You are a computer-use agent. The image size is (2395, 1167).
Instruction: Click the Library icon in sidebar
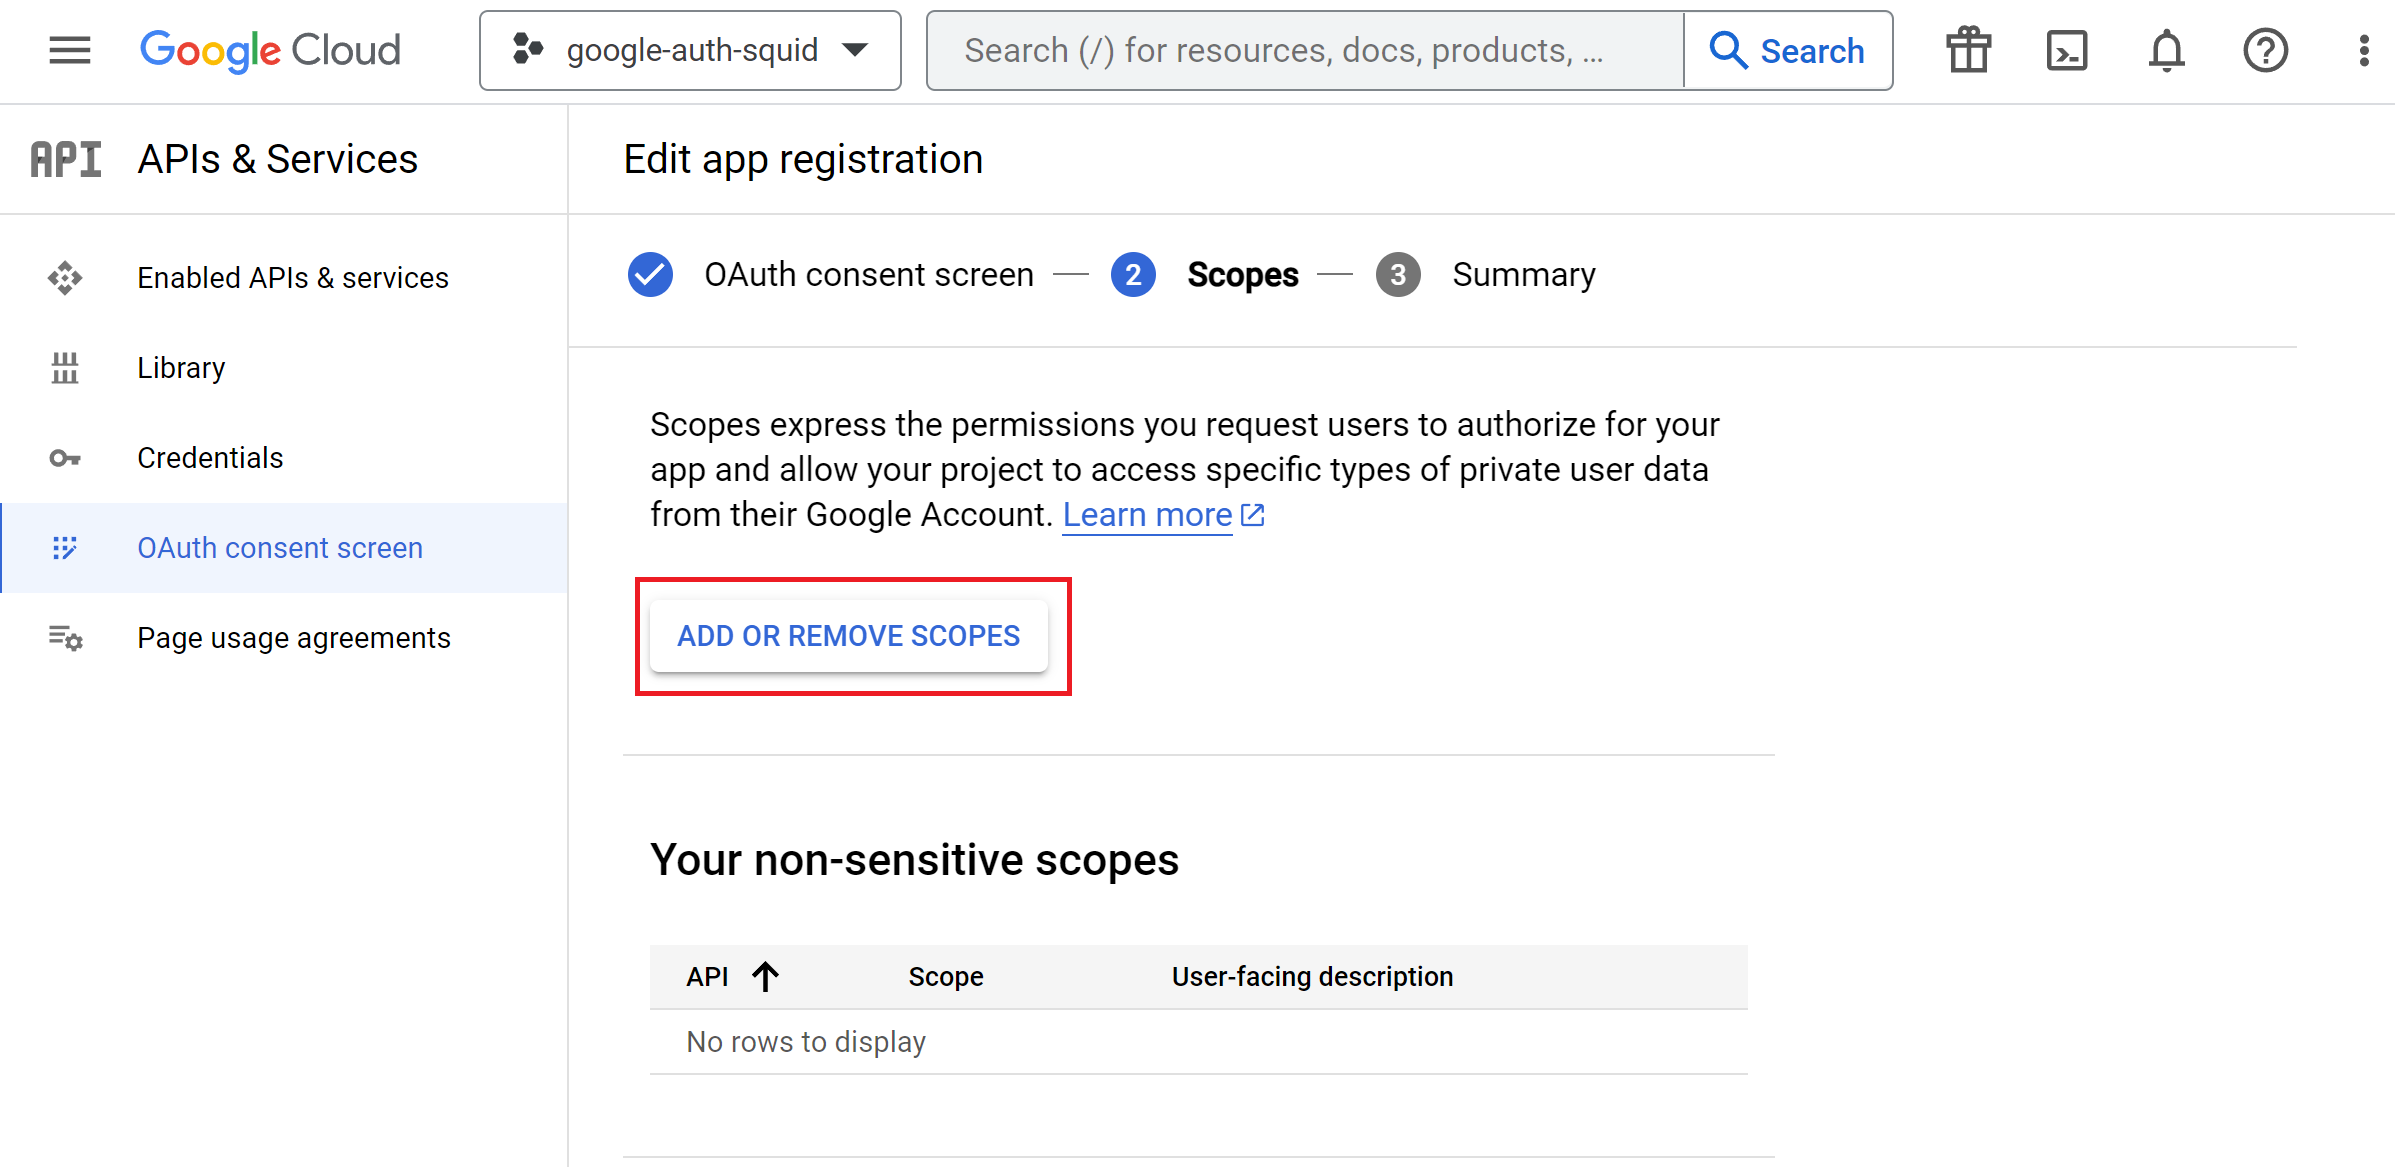coord(65,367)
